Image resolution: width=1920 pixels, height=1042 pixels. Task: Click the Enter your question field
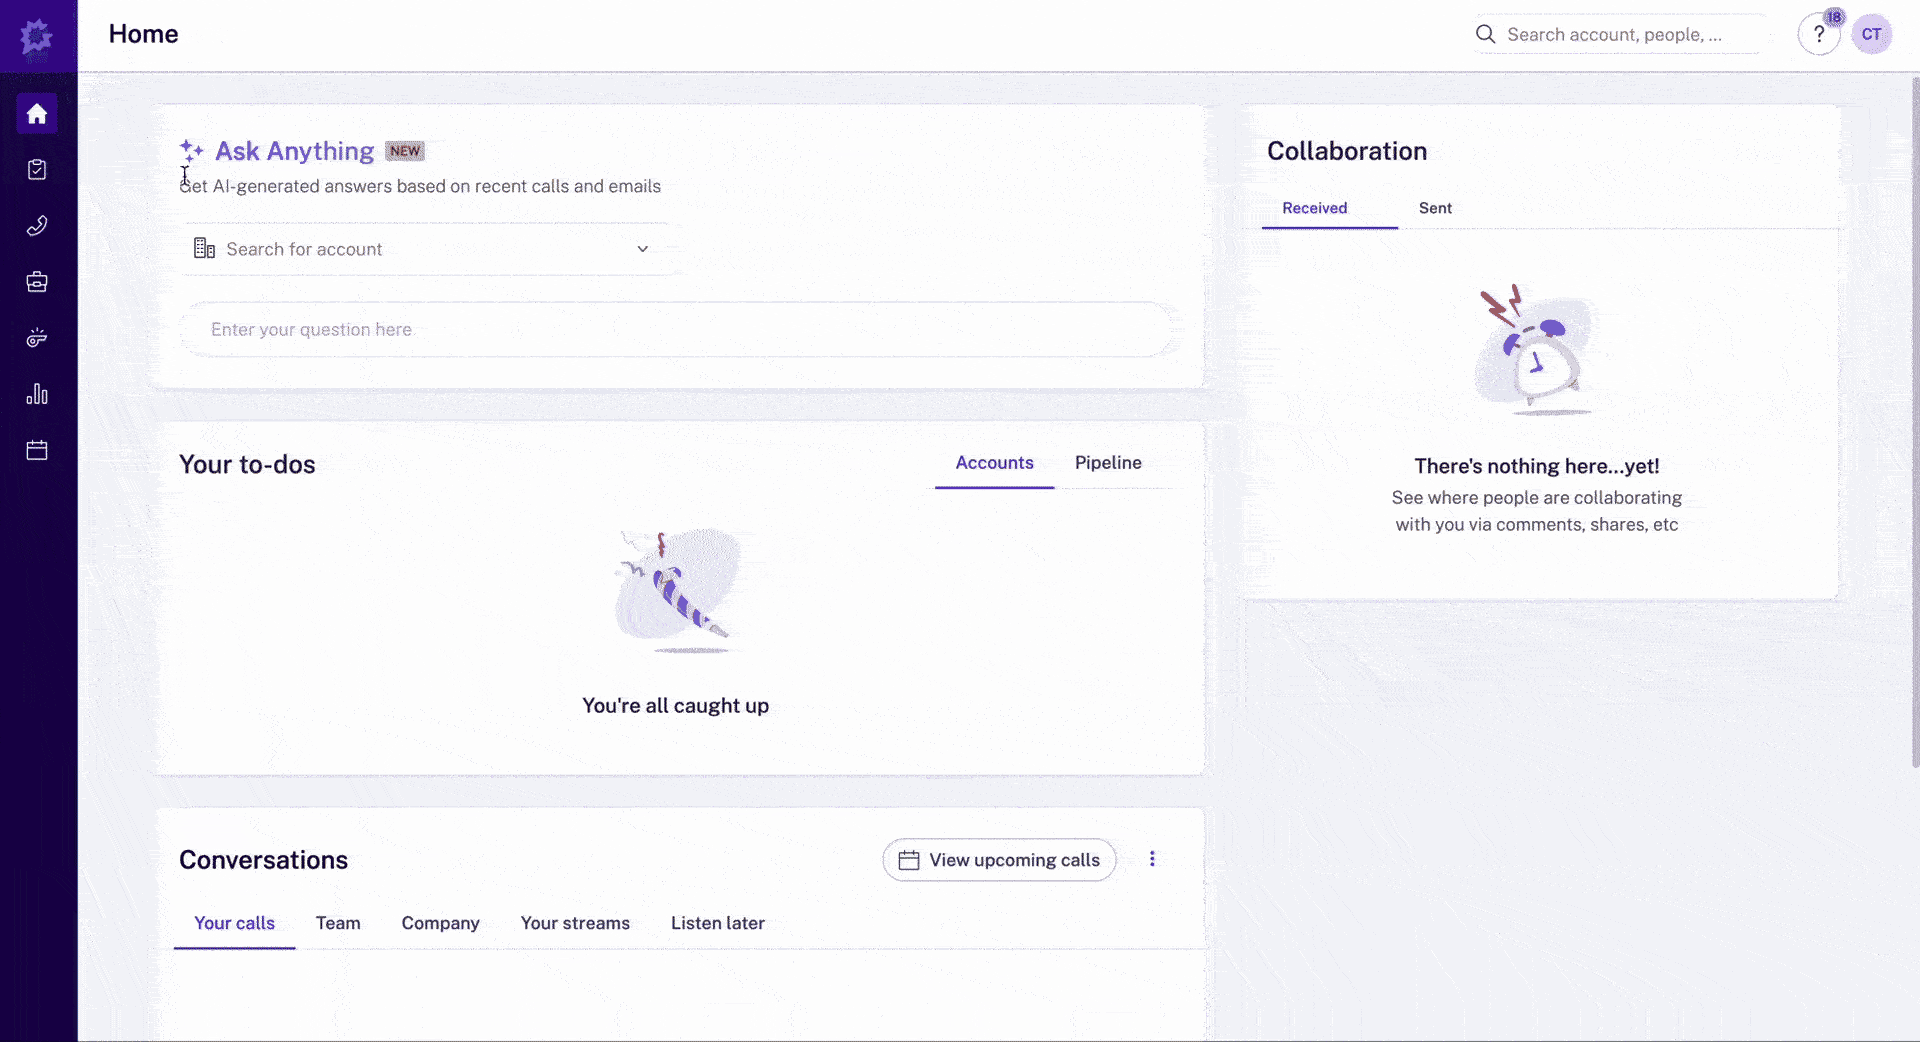coord(676,330)
